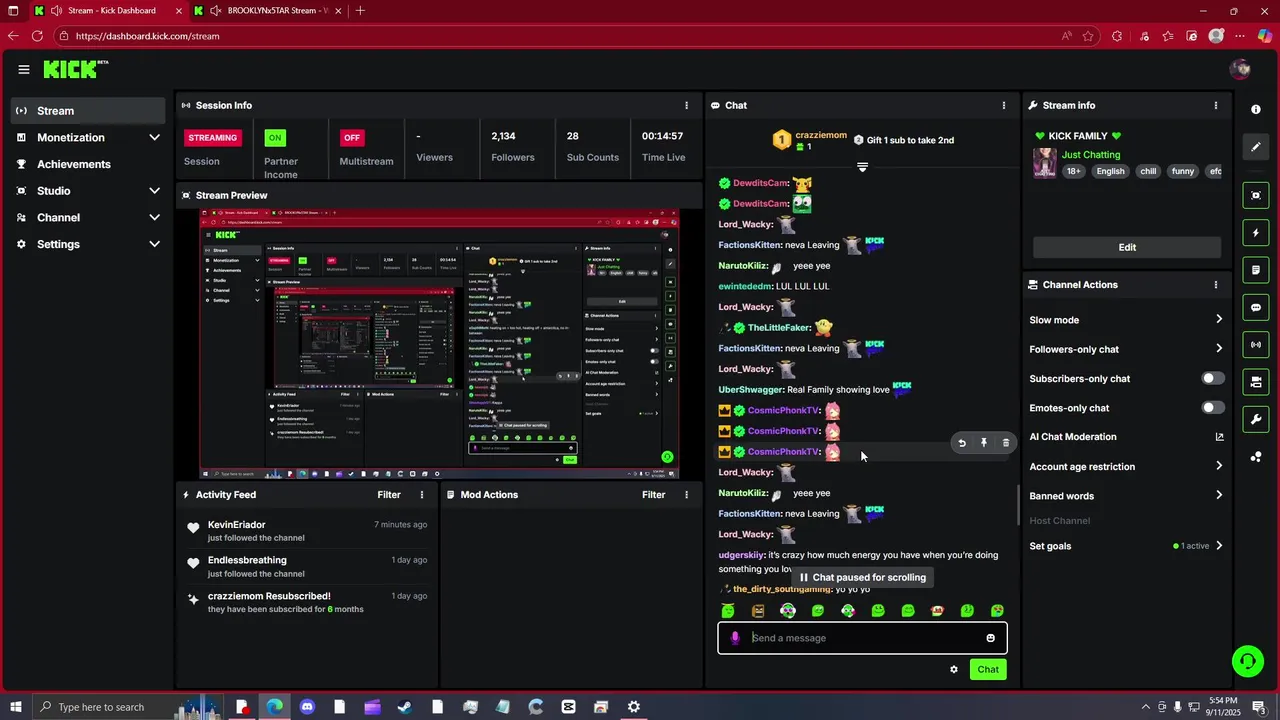Open Followers-only chat options chevron

pos(1219,349)
